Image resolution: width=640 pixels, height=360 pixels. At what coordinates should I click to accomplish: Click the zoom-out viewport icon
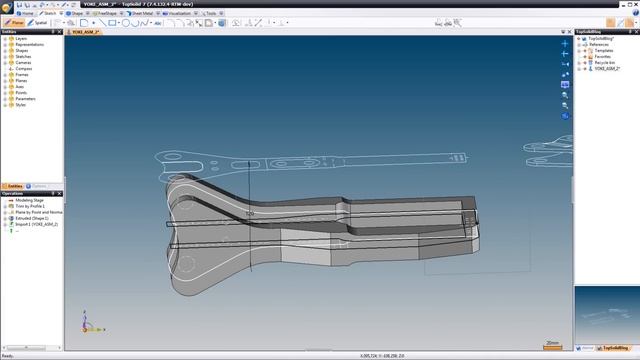click(565, 105)
